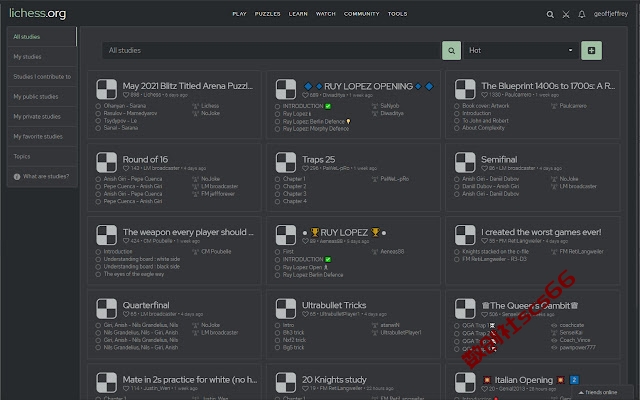
Task: Open the Semifinal study board icon
Action: 465,162
